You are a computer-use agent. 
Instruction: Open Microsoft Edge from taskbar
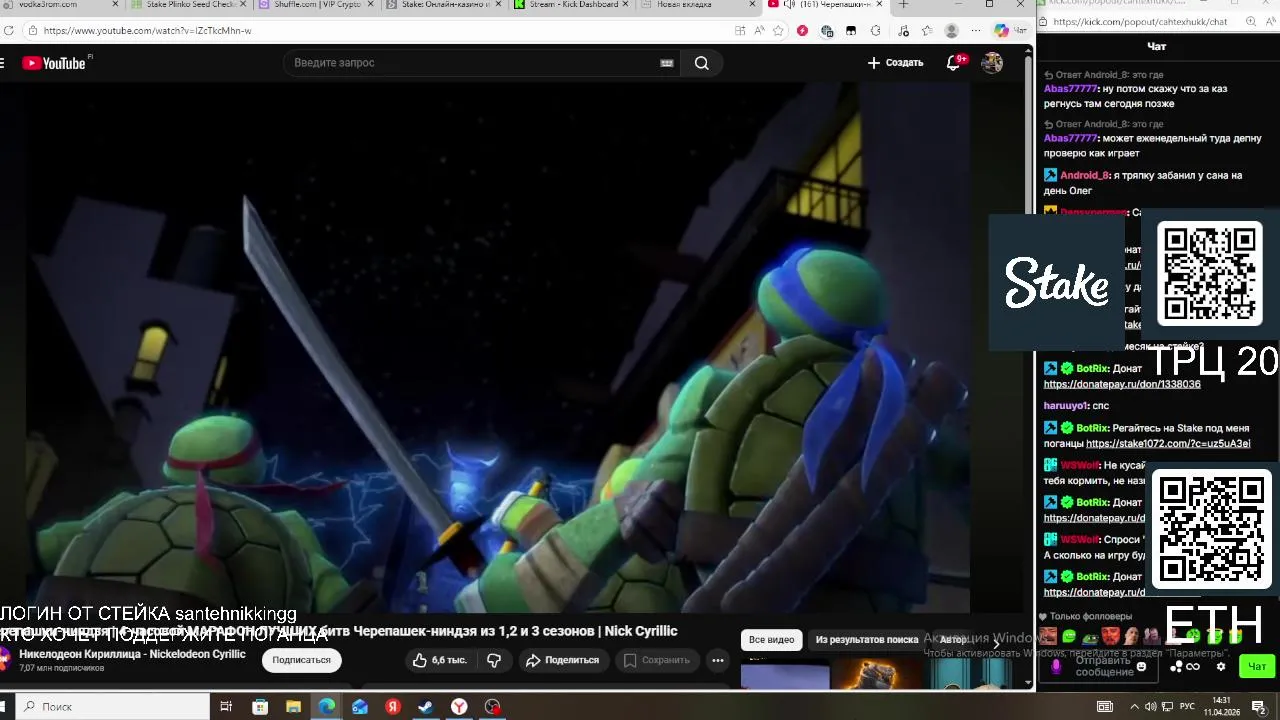tap(327, 707)
